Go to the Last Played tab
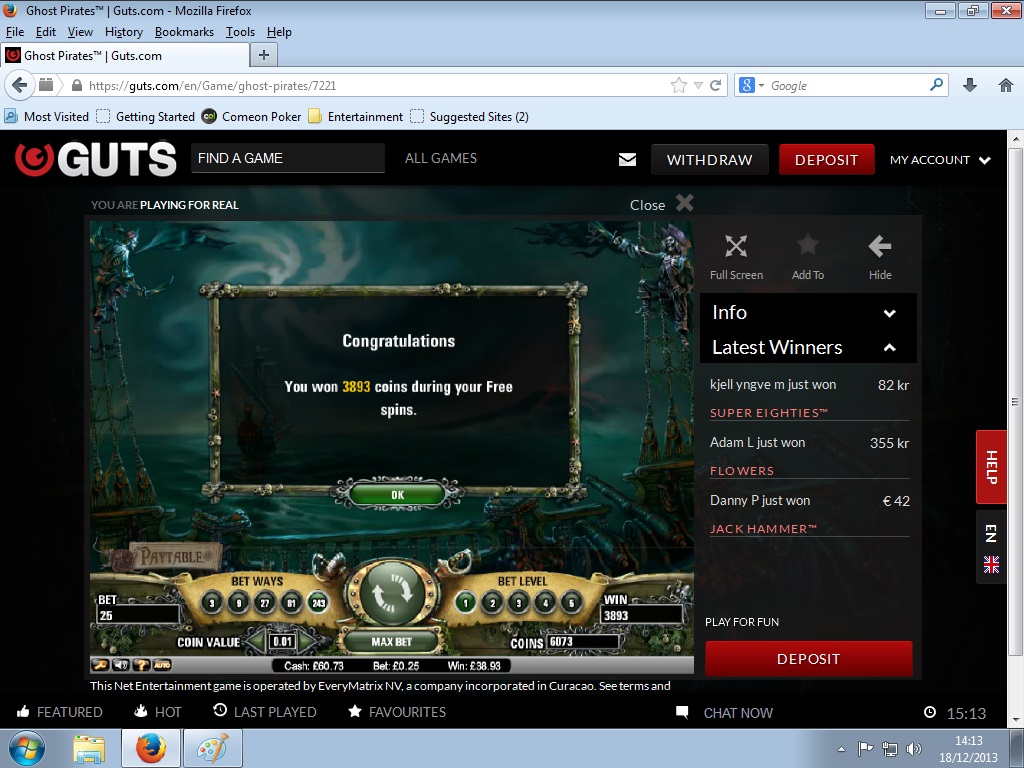Screen dimensions: 1024x768 point(264,712)
